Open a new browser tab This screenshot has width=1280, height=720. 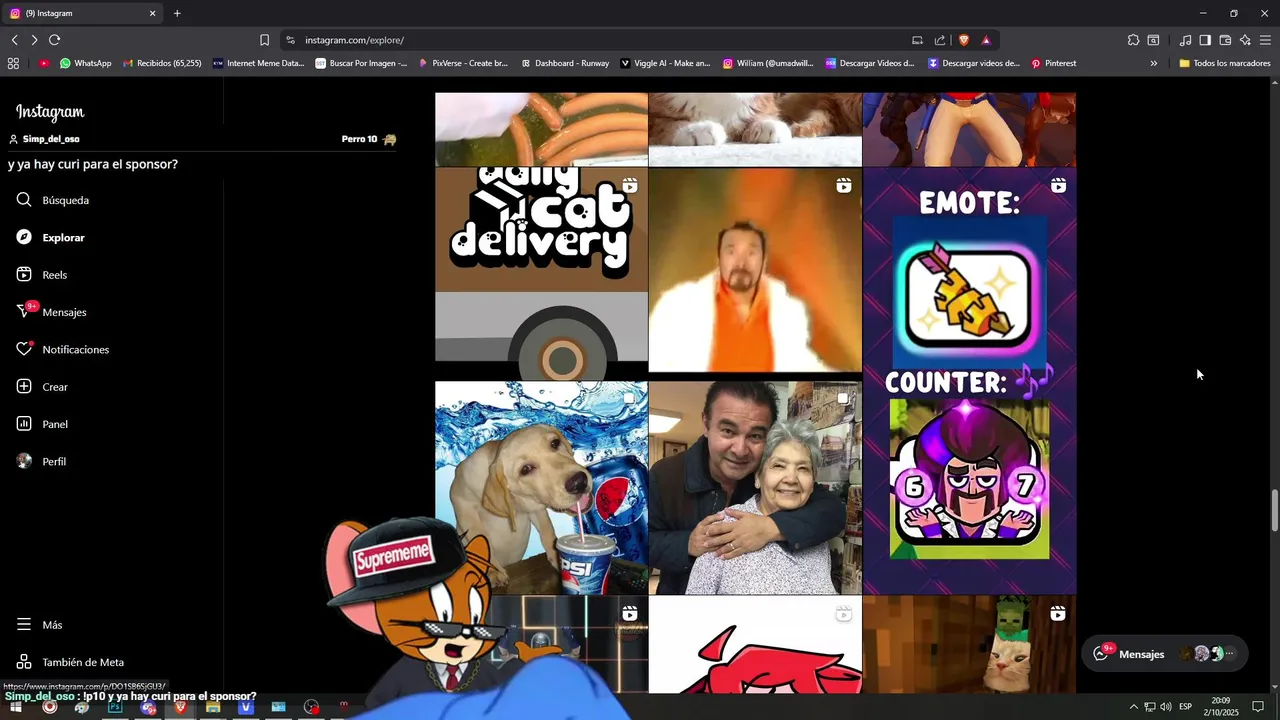pos(177,13)
